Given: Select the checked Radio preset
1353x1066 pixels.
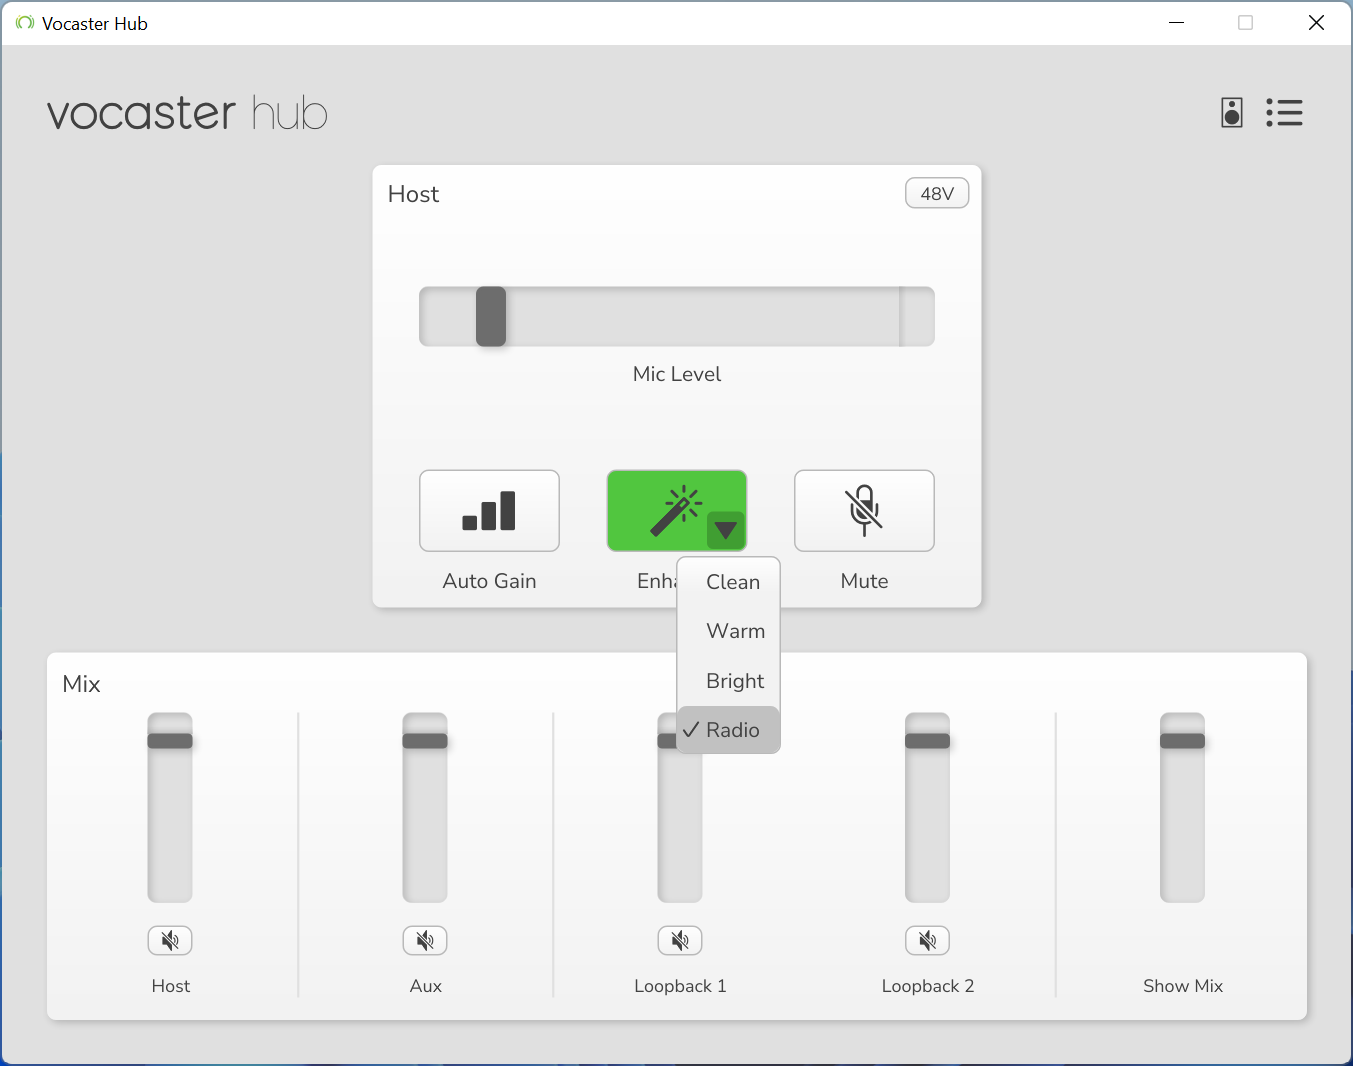Looking at the screenshot, I should 729,730.
